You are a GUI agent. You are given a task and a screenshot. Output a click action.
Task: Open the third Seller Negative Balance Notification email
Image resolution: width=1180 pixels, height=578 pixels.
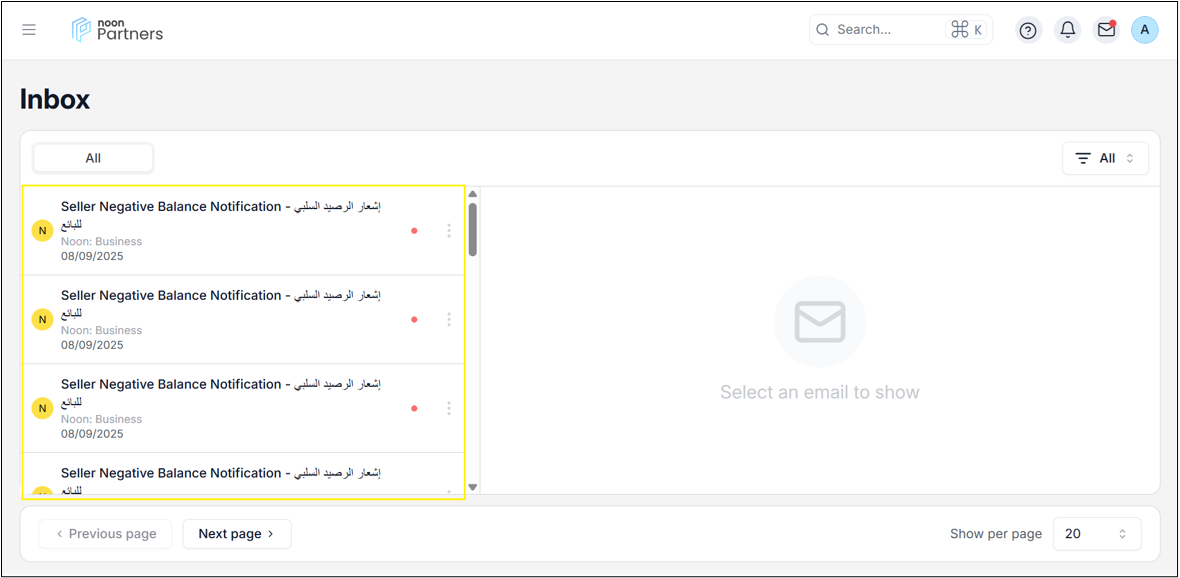coord(244,408)
